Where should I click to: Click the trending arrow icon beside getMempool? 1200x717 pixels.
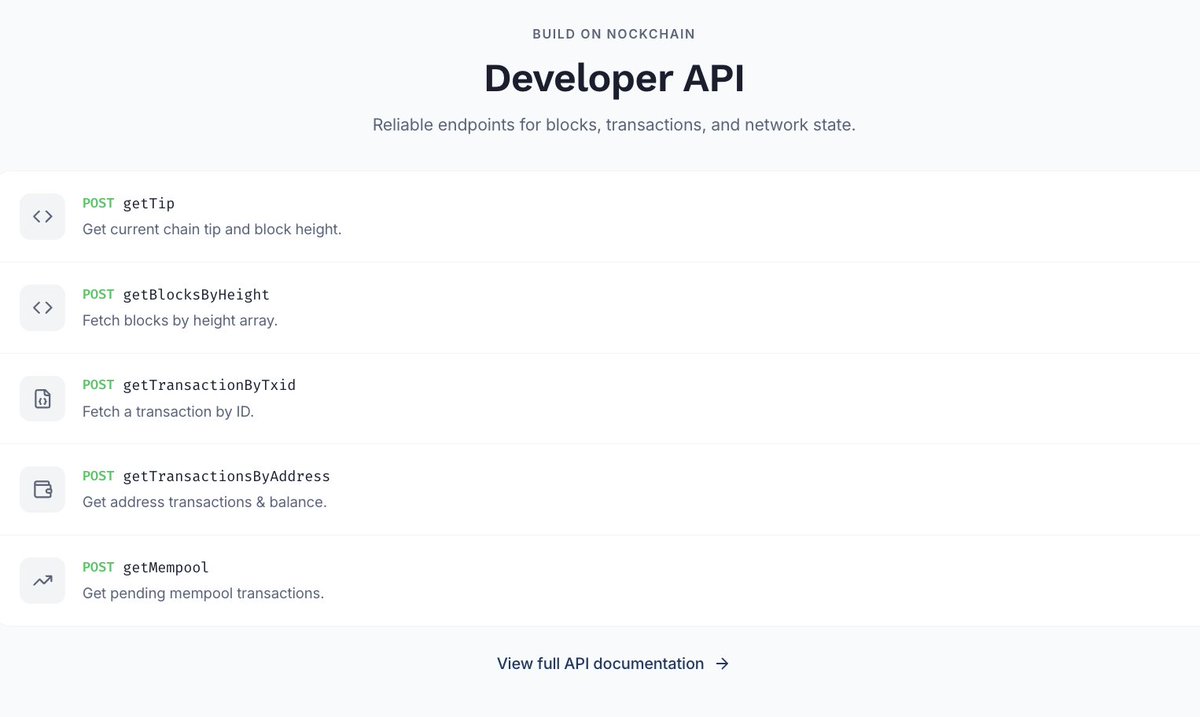point(42,580)
